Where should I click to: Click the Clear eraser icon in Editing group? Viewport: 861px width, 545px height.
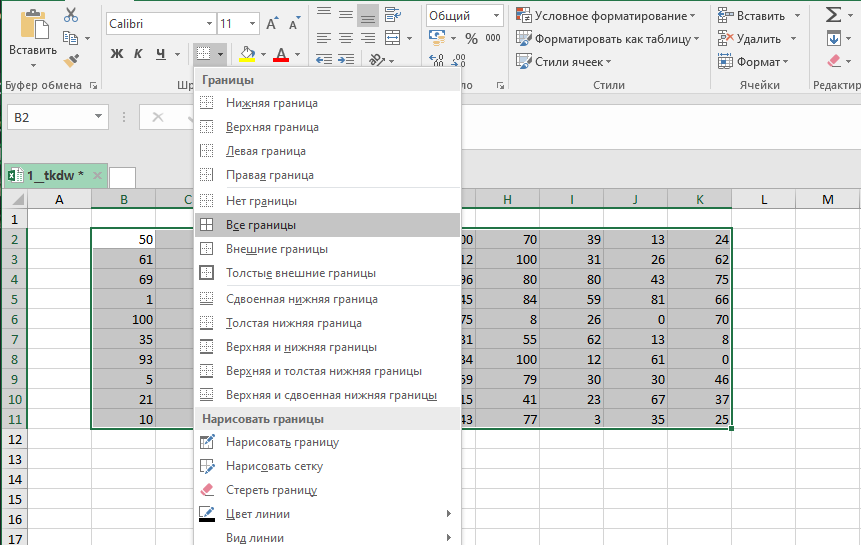click(833, 62)
